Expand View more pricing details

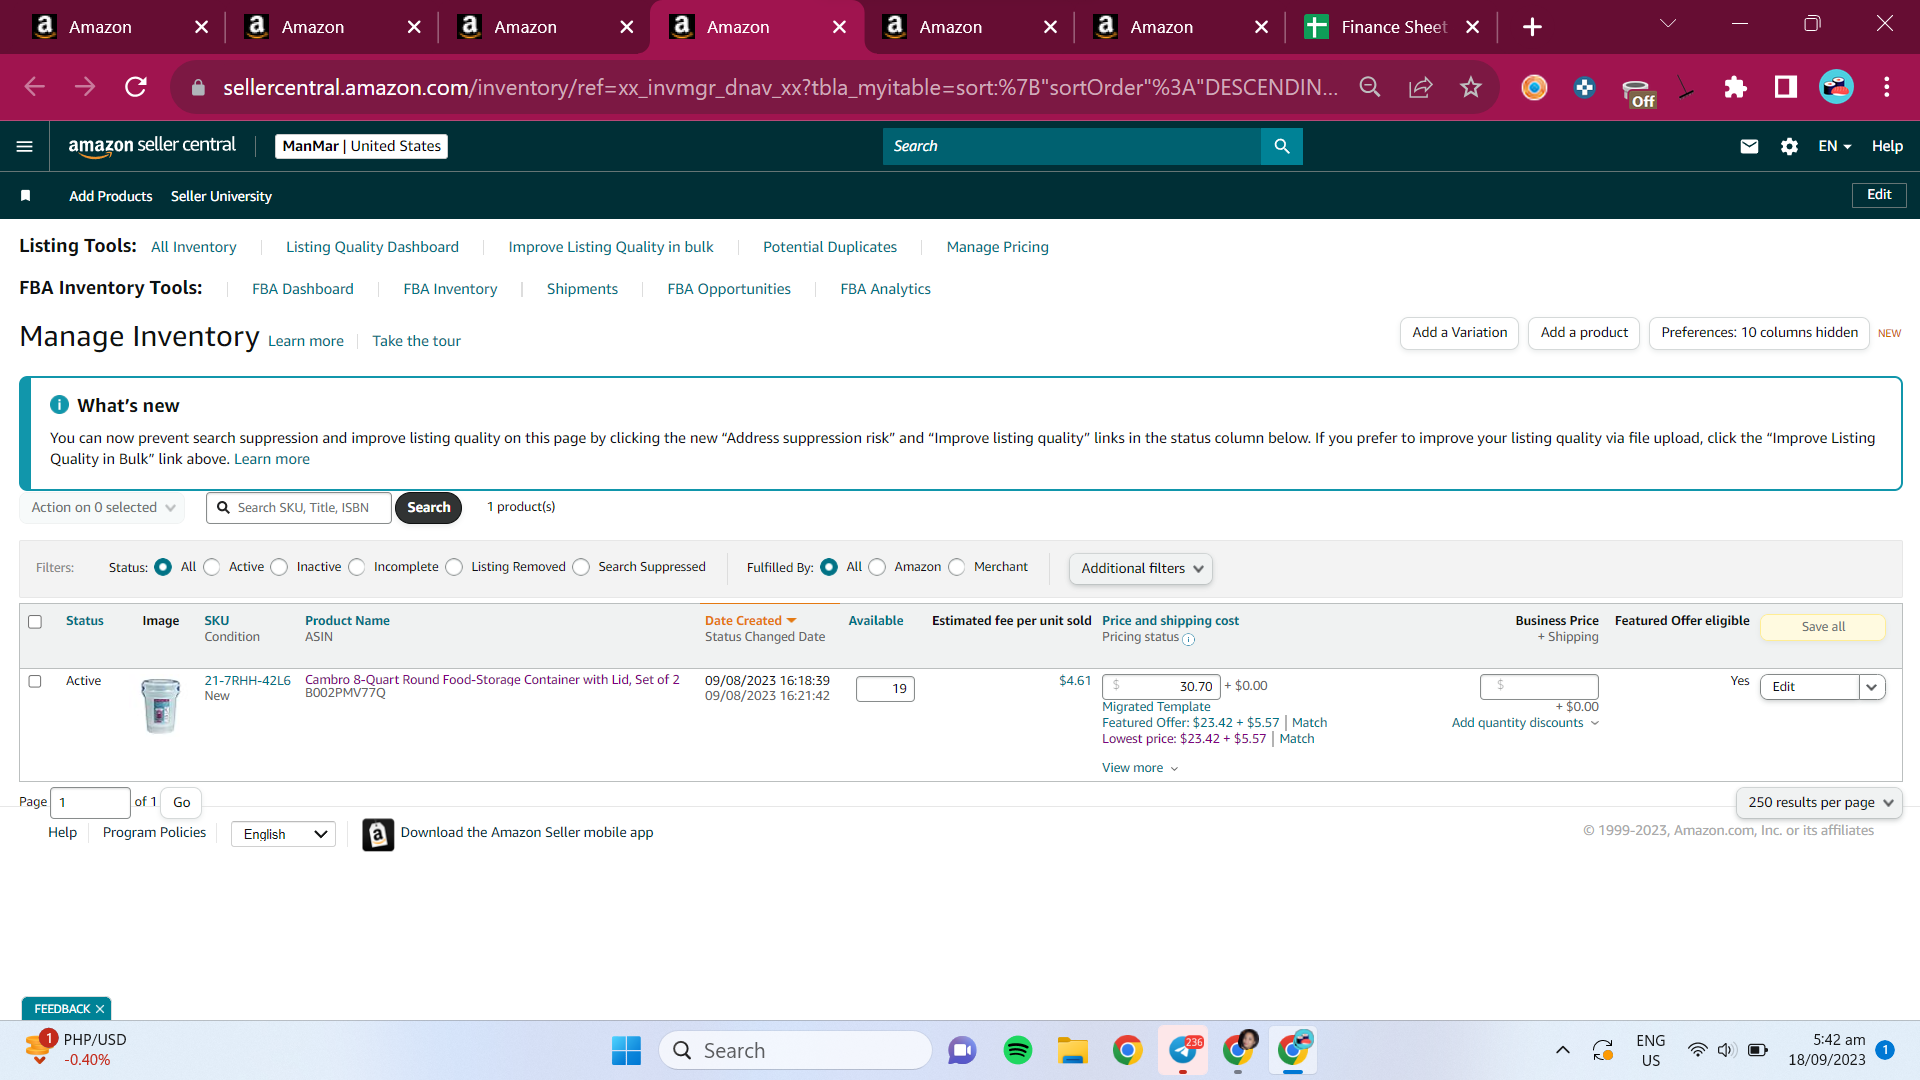click(1140, 768)
